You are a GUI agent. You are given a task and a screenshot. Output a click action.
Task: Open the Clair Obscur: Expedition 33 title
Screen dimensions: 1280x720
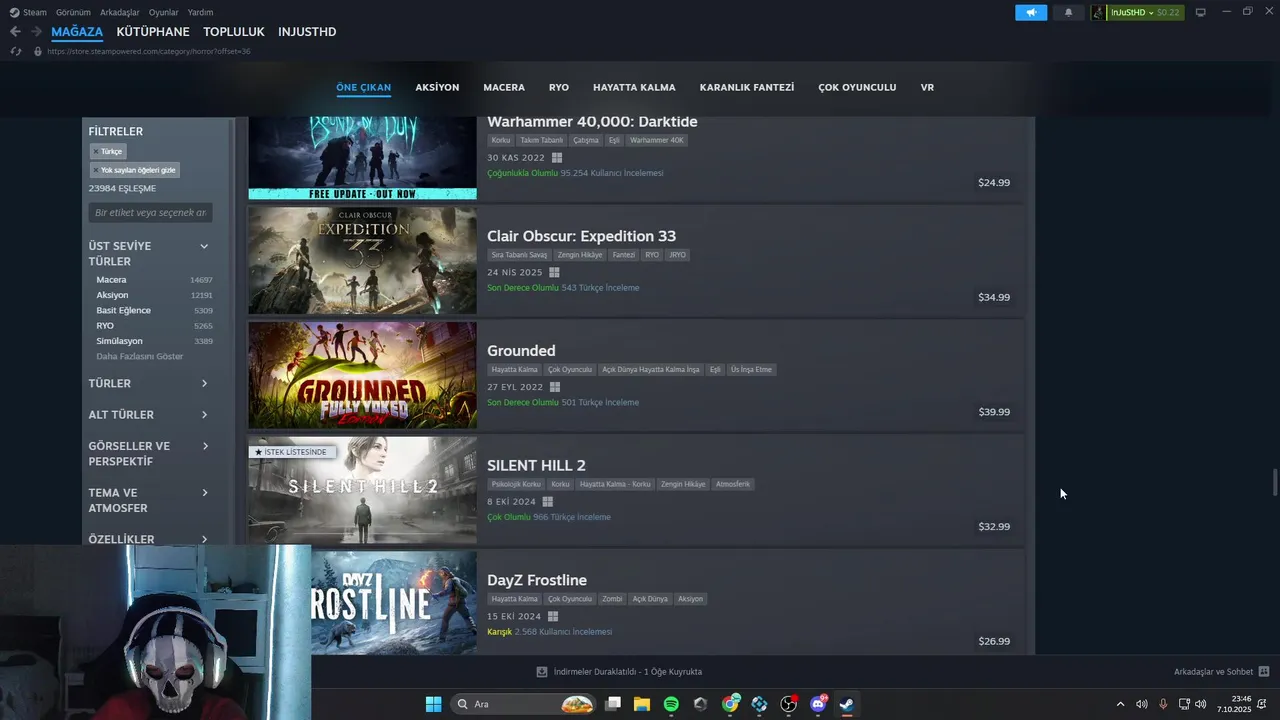pyautogui.click(x=581, y=236)
